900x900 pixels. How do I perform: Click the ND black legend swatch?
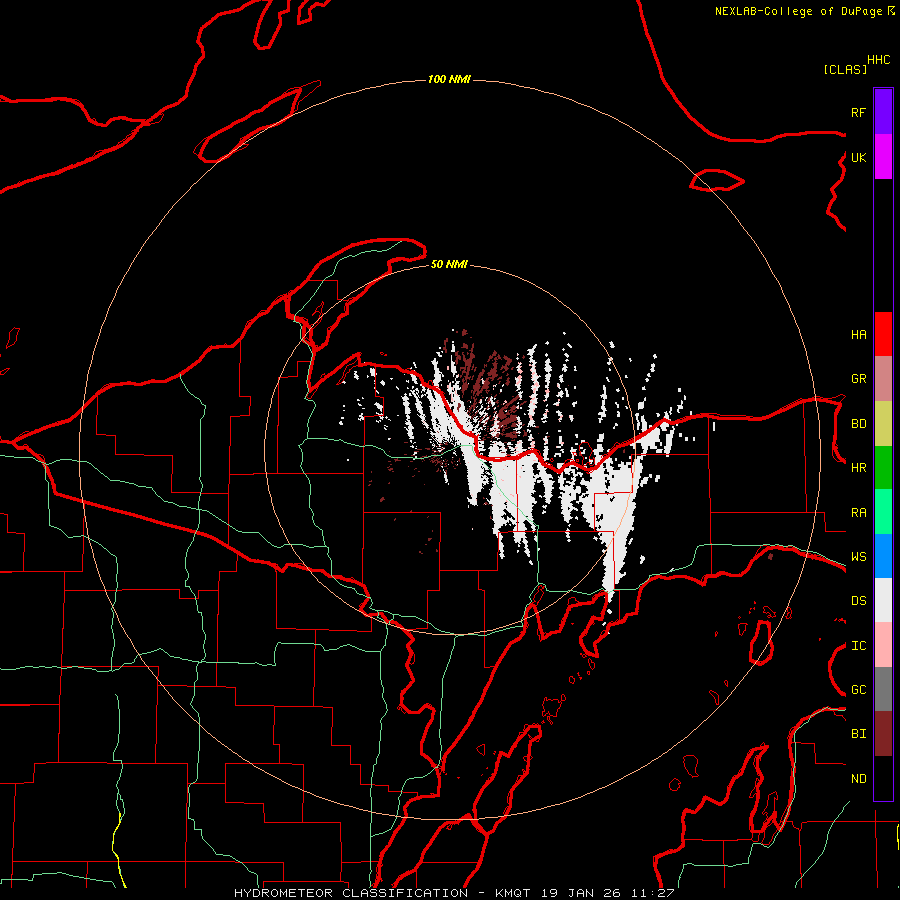pos(883,778)
